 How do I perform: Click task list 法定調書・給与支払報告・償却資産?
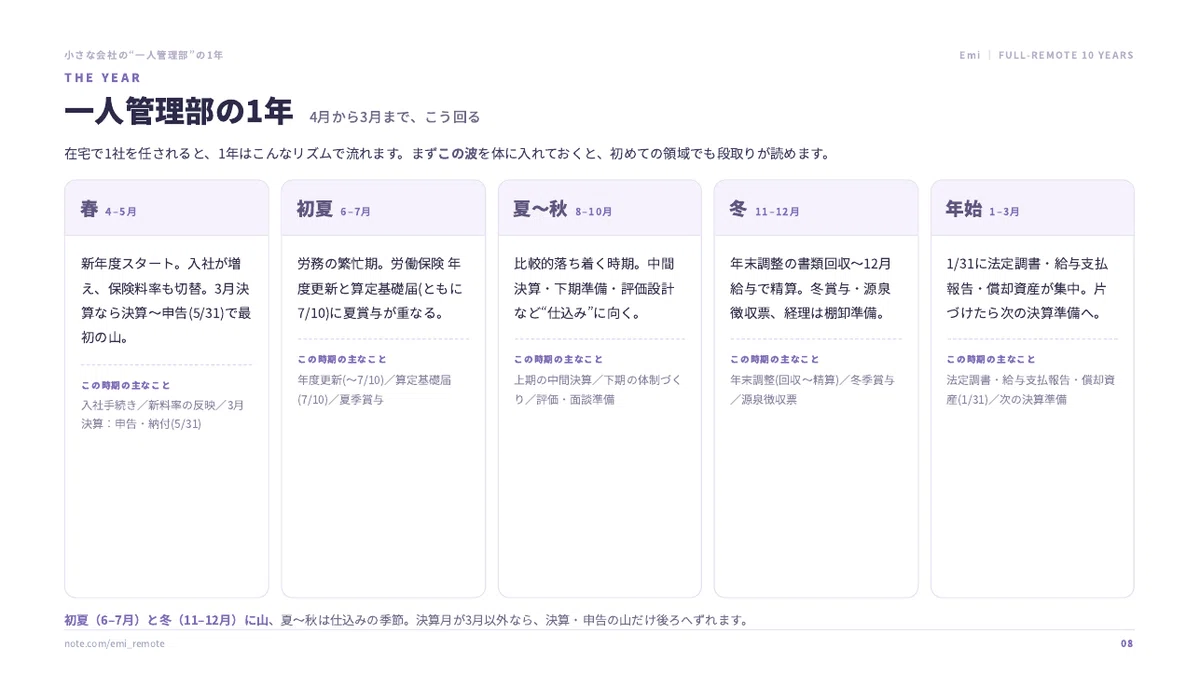pyautogui.click(x=1031, y=389)
